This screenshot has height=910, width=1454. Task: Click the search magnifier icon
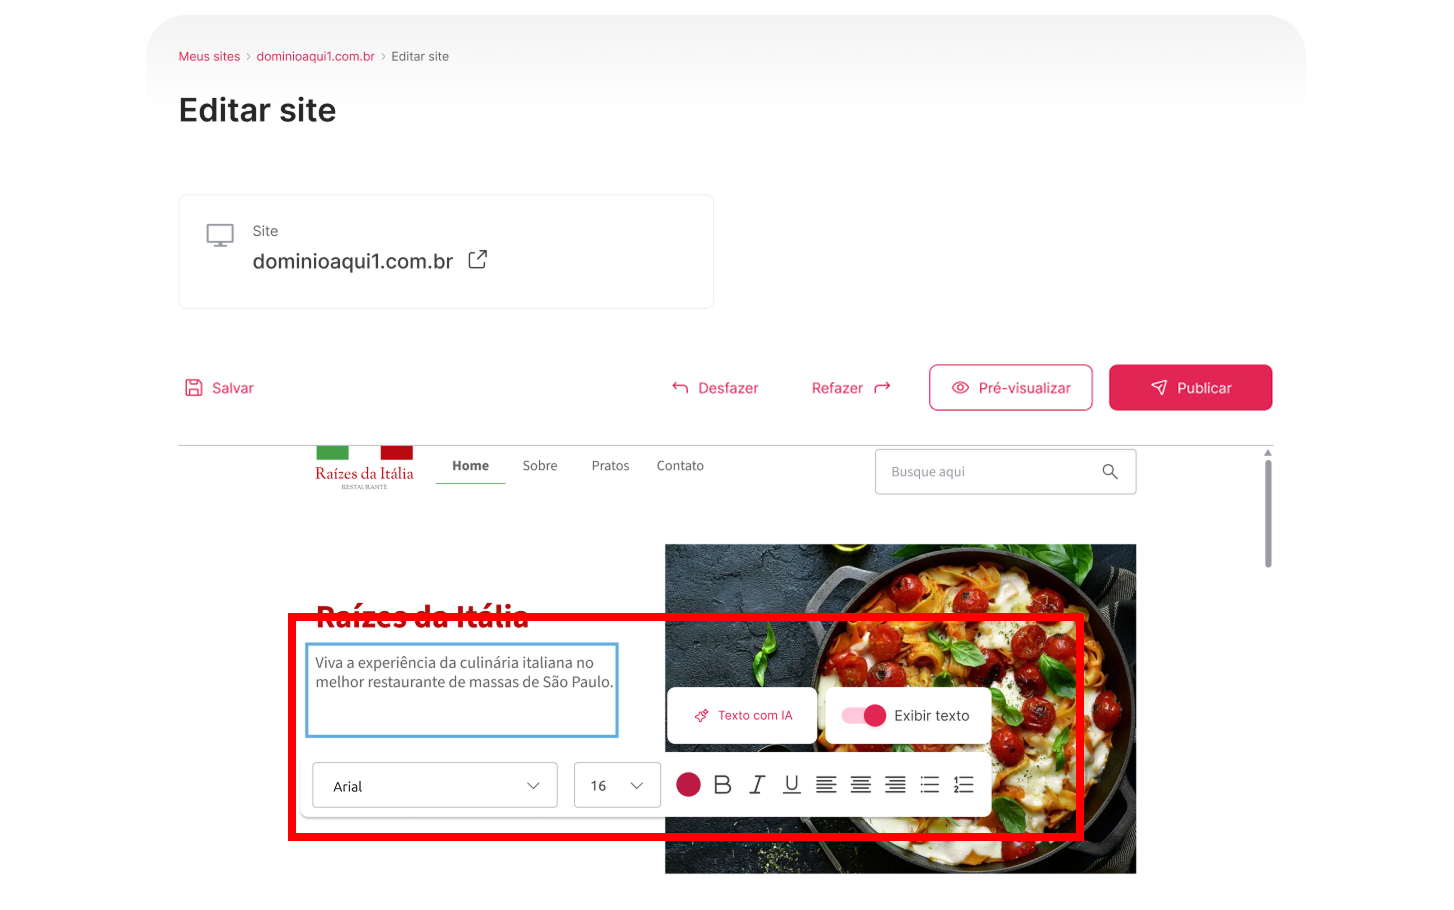pyautogui.click(x=1110, y=472)
